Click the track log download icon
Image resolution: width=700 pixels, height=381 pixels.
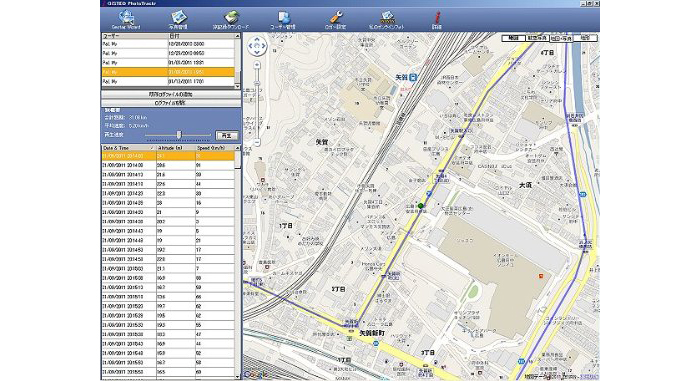click(x=231, y=20)
